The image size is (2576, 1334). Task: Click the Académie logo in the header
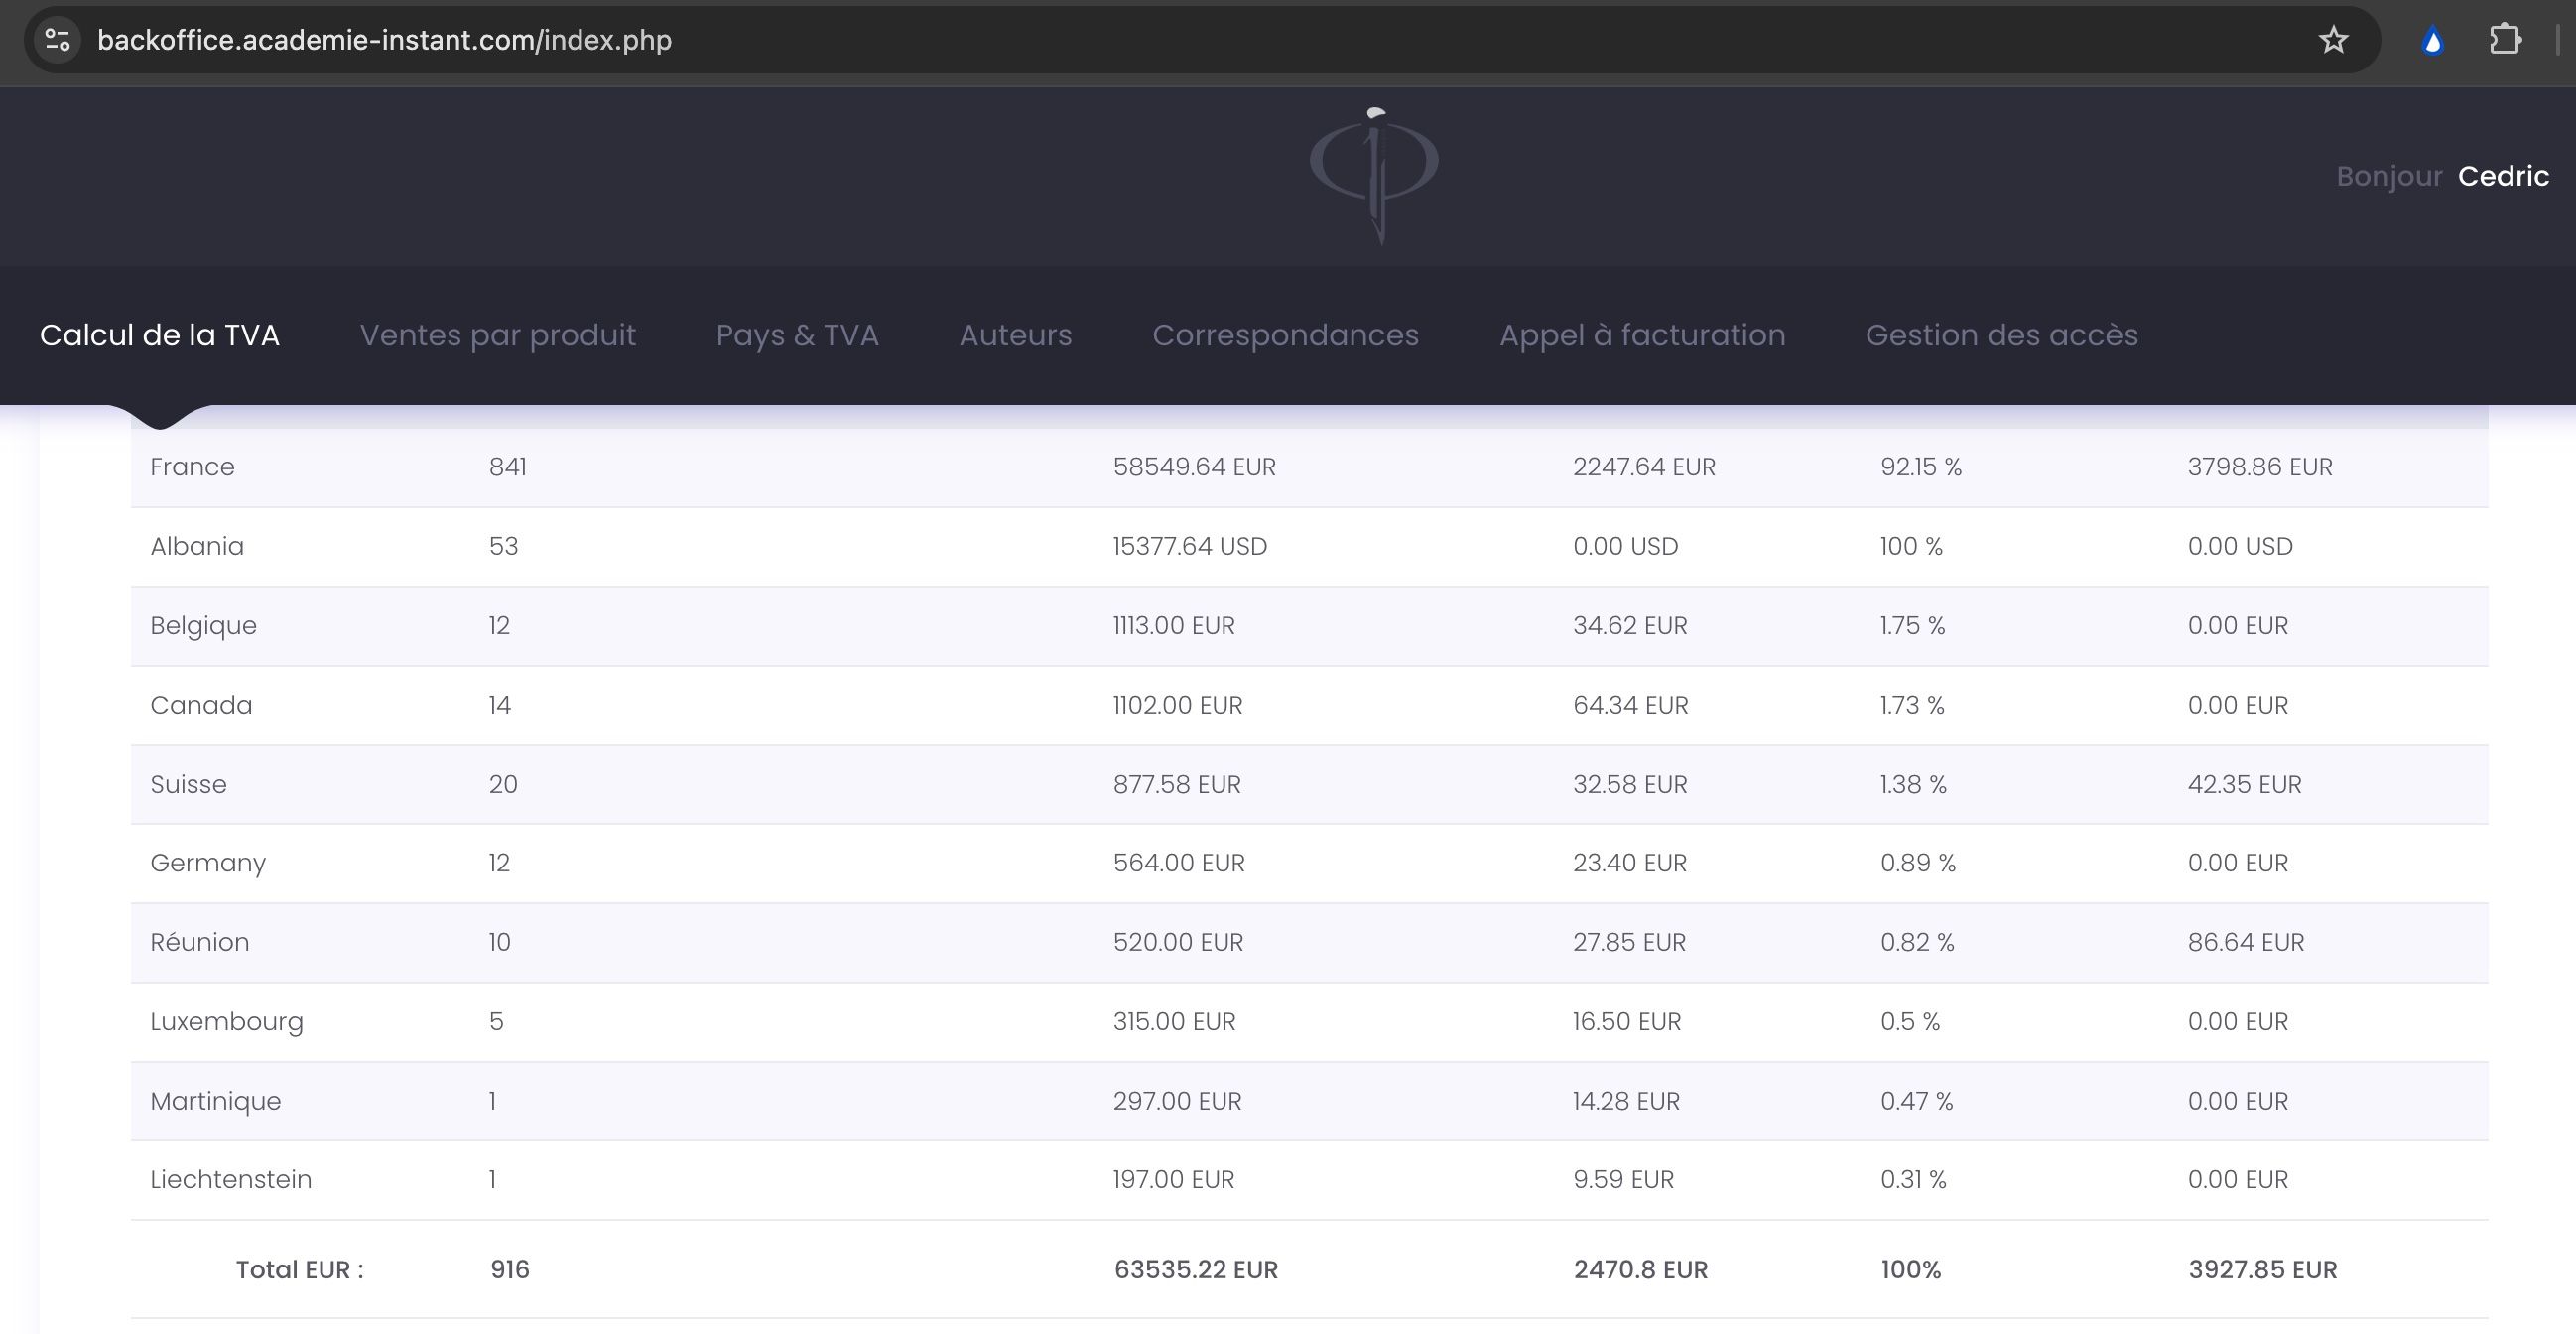coord(1375,175)
